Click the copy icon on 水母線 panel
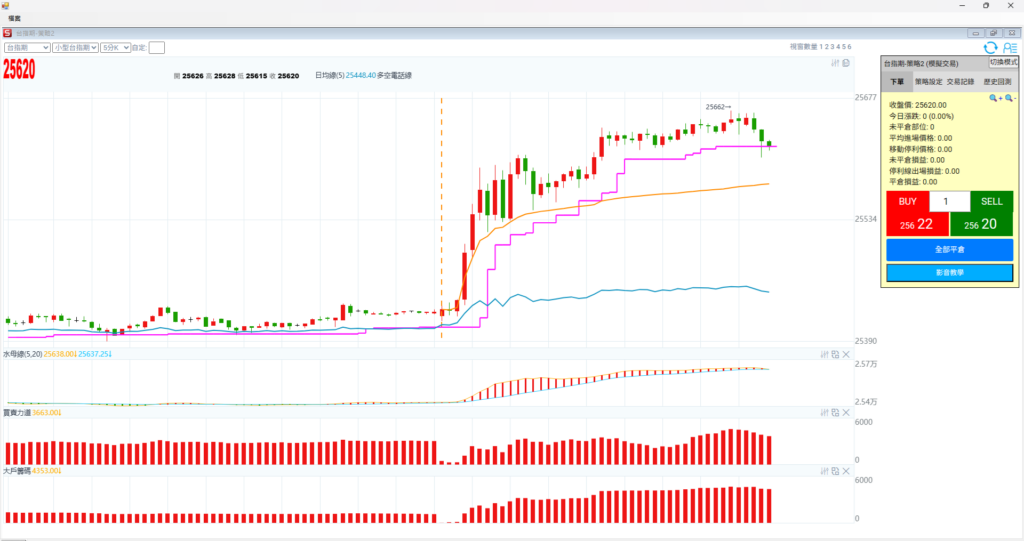Viewport: 1024px width, 541px height. pyautogui.click(x=835, y=354)
